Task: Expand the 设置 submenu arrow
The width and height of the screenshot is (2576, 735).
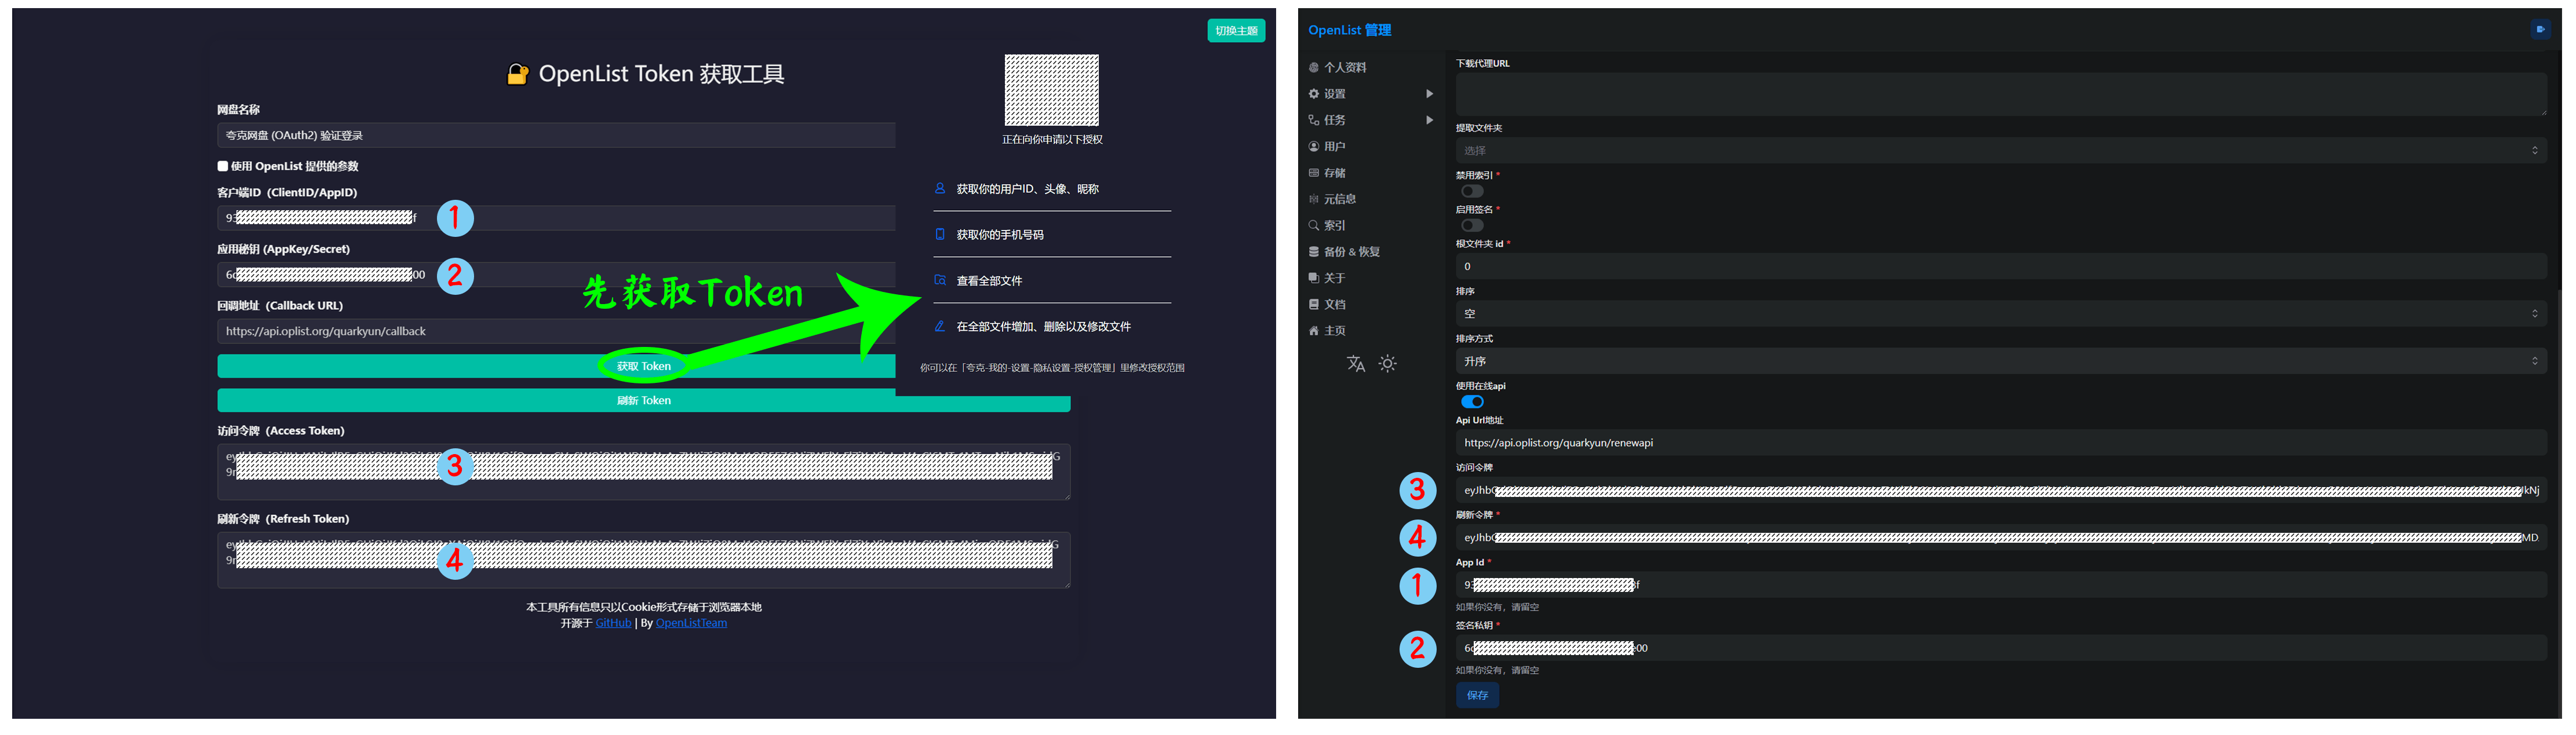Action: [x=1429, y=94]
